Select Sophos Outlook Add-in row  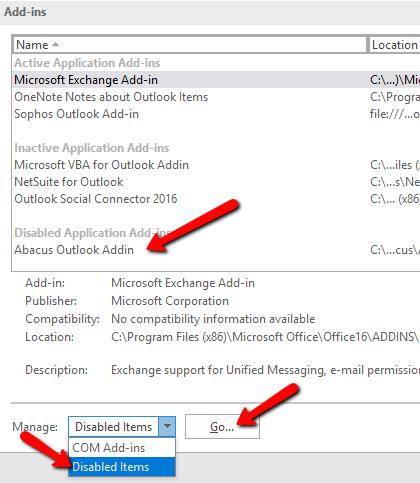coord(216,114)
